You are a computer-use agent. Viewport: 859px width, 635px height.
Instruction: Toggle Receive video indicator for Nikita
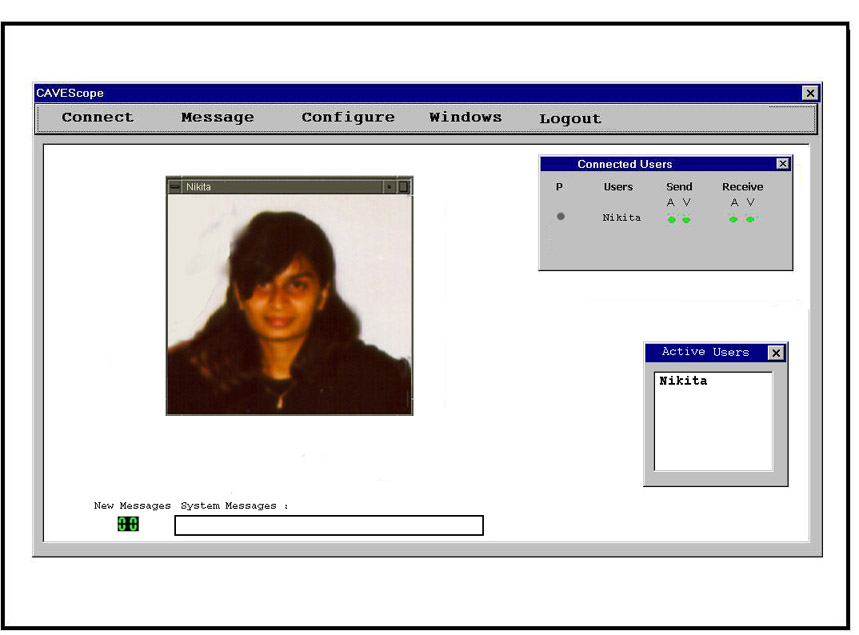[750, 219]
